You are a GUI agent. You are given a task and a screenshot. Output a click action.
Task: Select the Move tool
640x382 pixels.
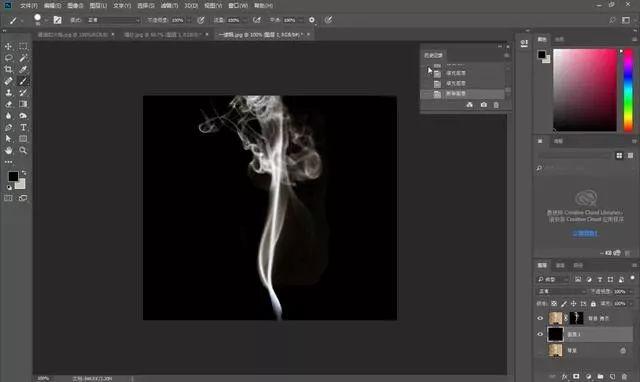pos(8,46)
